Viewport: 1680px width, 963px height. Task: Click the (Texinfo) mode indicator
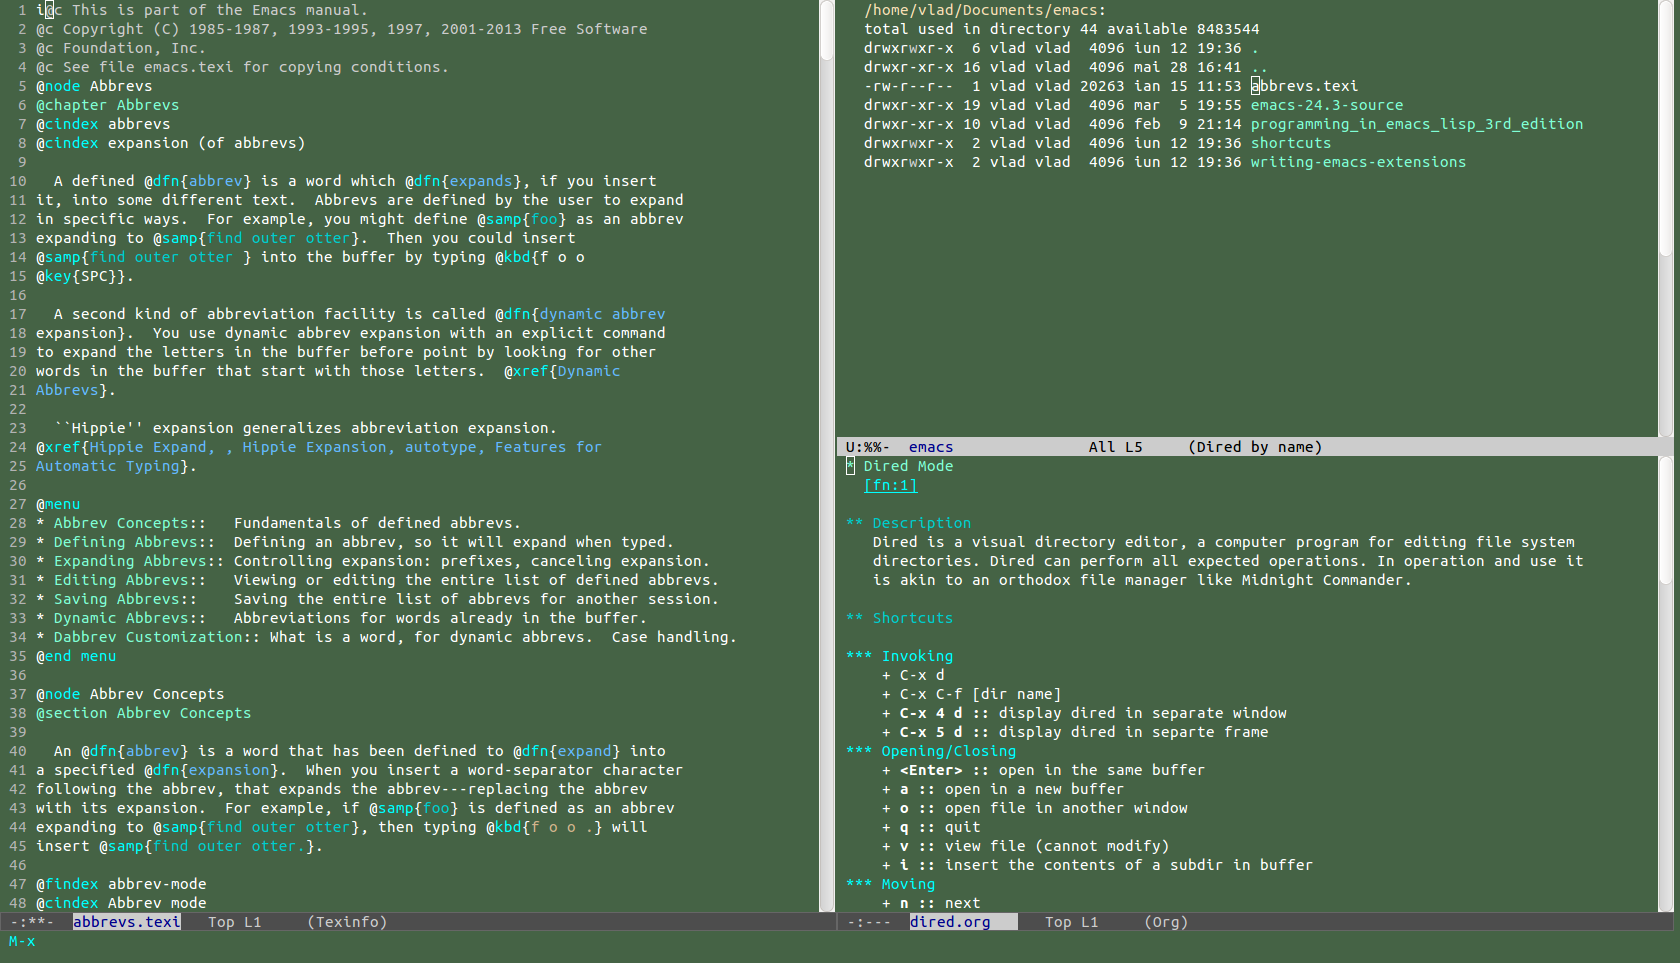coord(347,922)
